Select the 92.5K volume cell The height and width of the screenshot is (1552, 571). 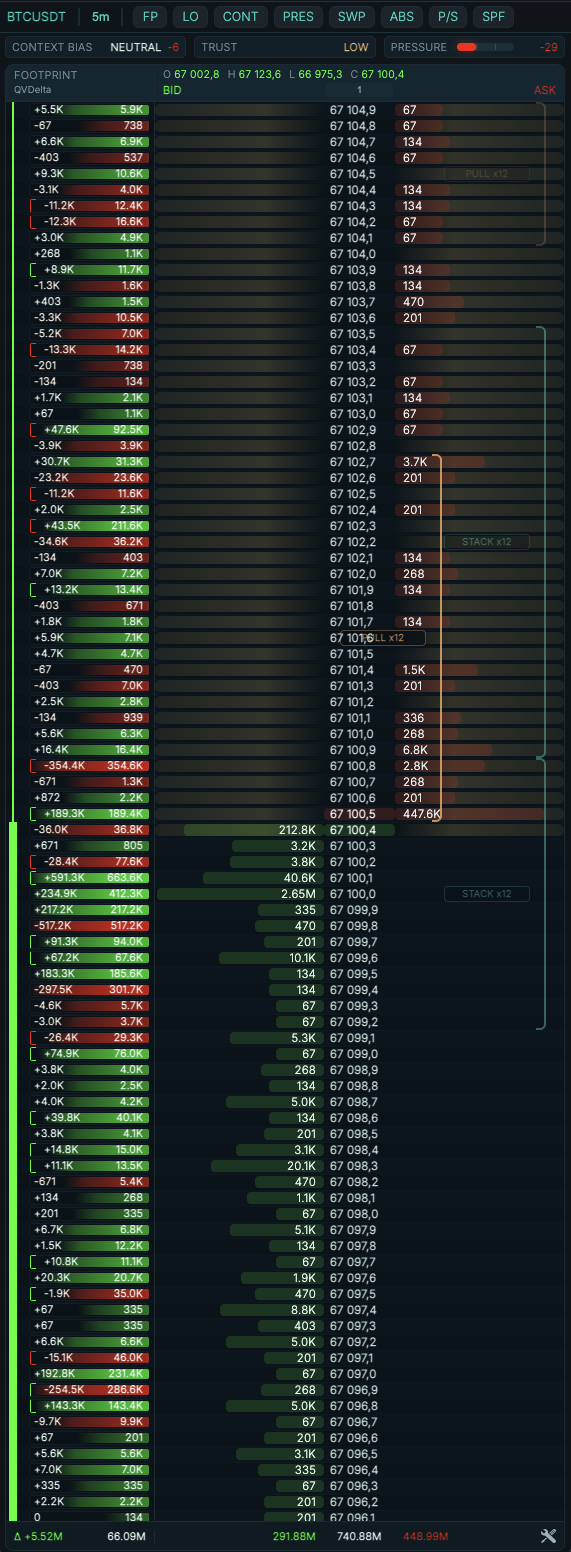pos(128,430)
